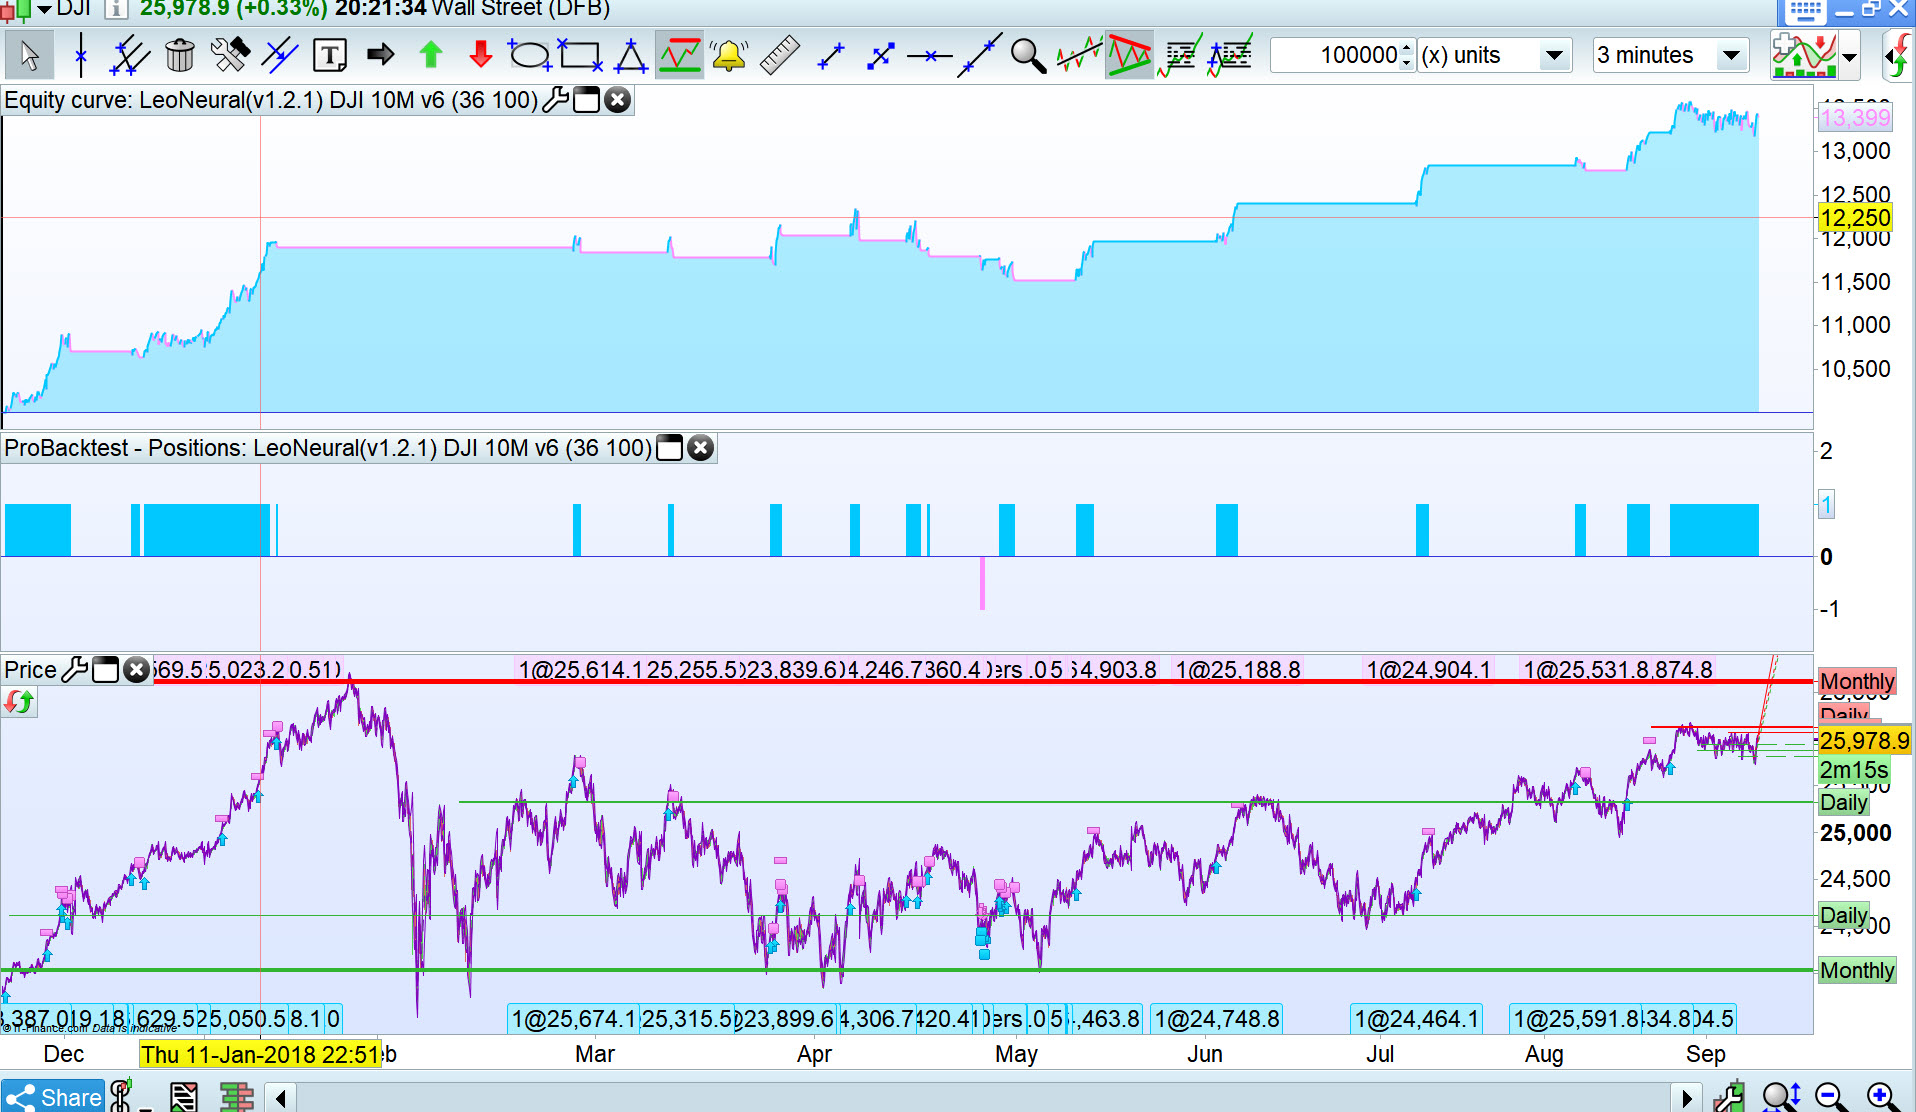1916x1112 pixels.
Task: Open the (x) units dropdown
Action: pyautogui.click(x=1494, y=55)
